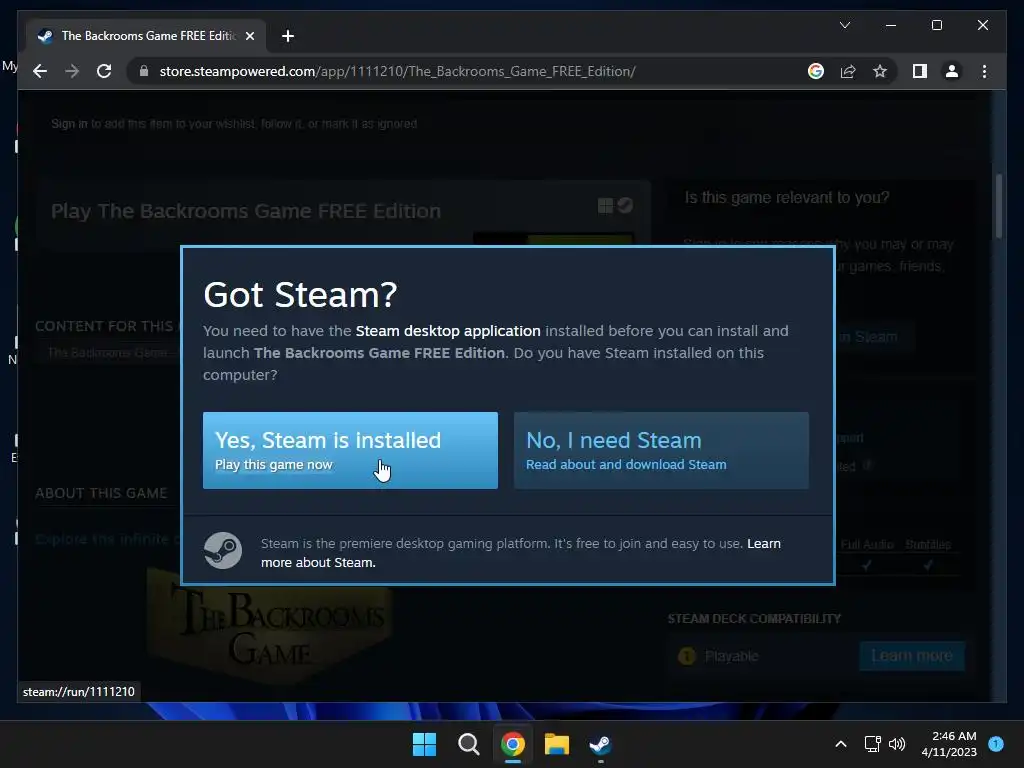Screen dimensions: 1024x768
Task: Open the Chrome three-dot menu
Action: 984,71
